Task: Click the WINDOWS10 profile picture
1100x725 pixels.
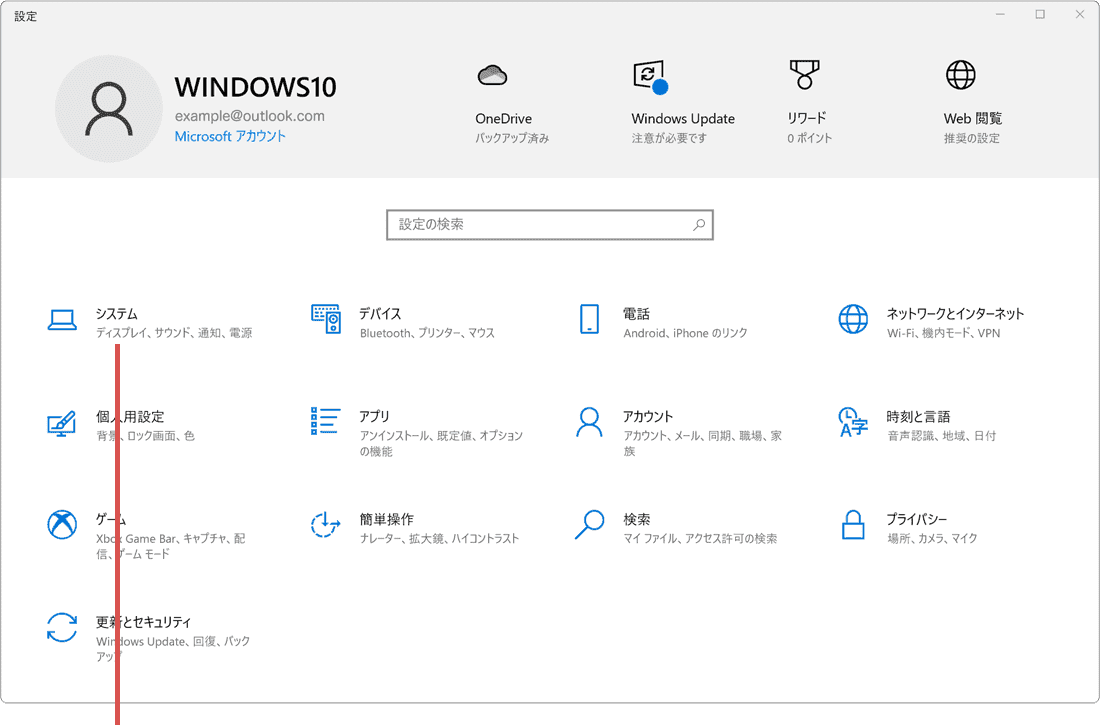Action: tap(108, 108)
